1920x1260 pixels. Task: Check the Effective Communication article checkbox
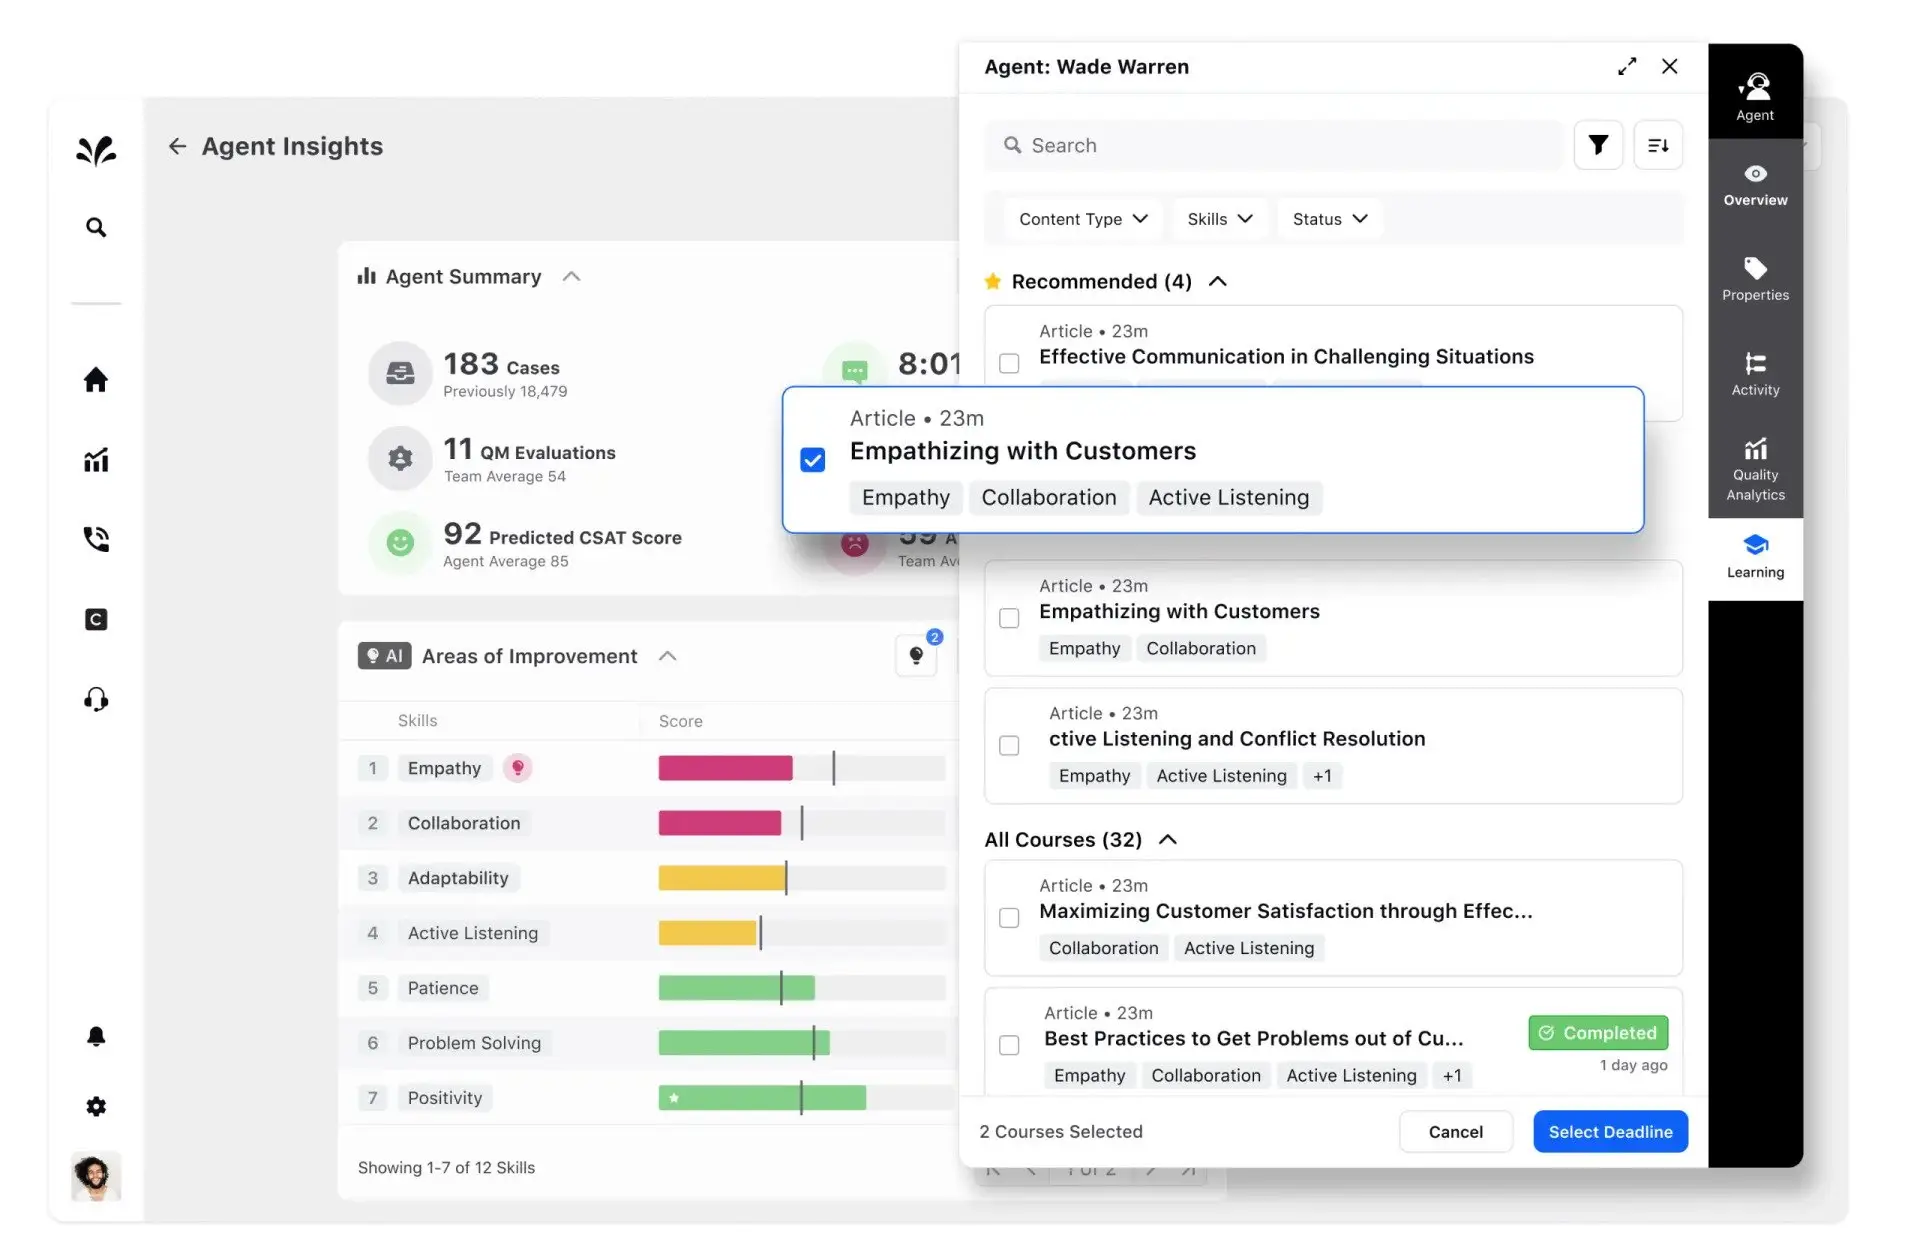(x=1008, y=364)
